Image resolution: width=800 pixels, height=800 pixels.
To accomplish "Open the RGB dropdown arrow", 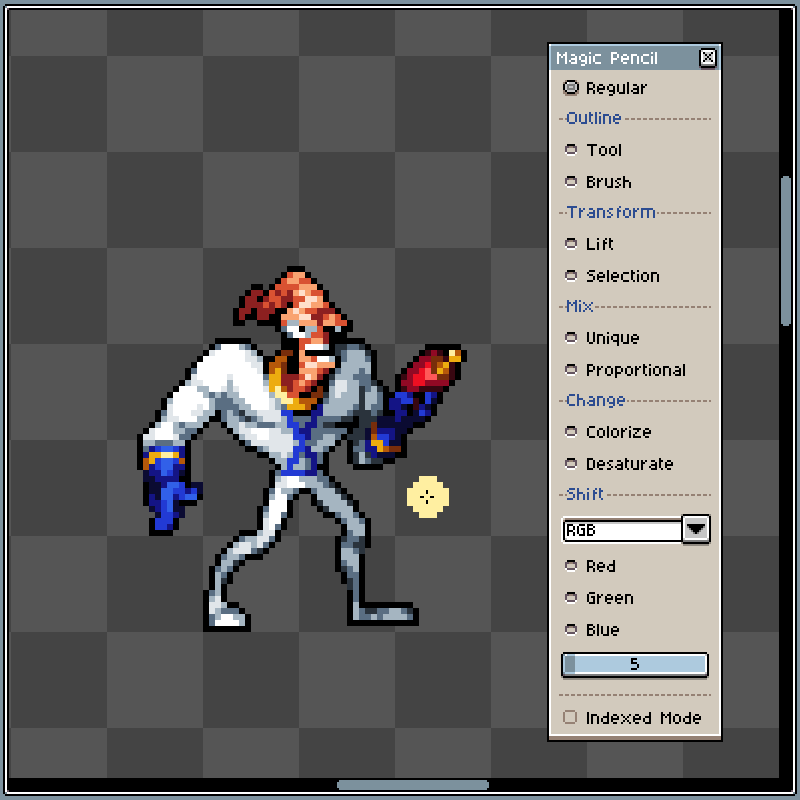I will (696, 530).
